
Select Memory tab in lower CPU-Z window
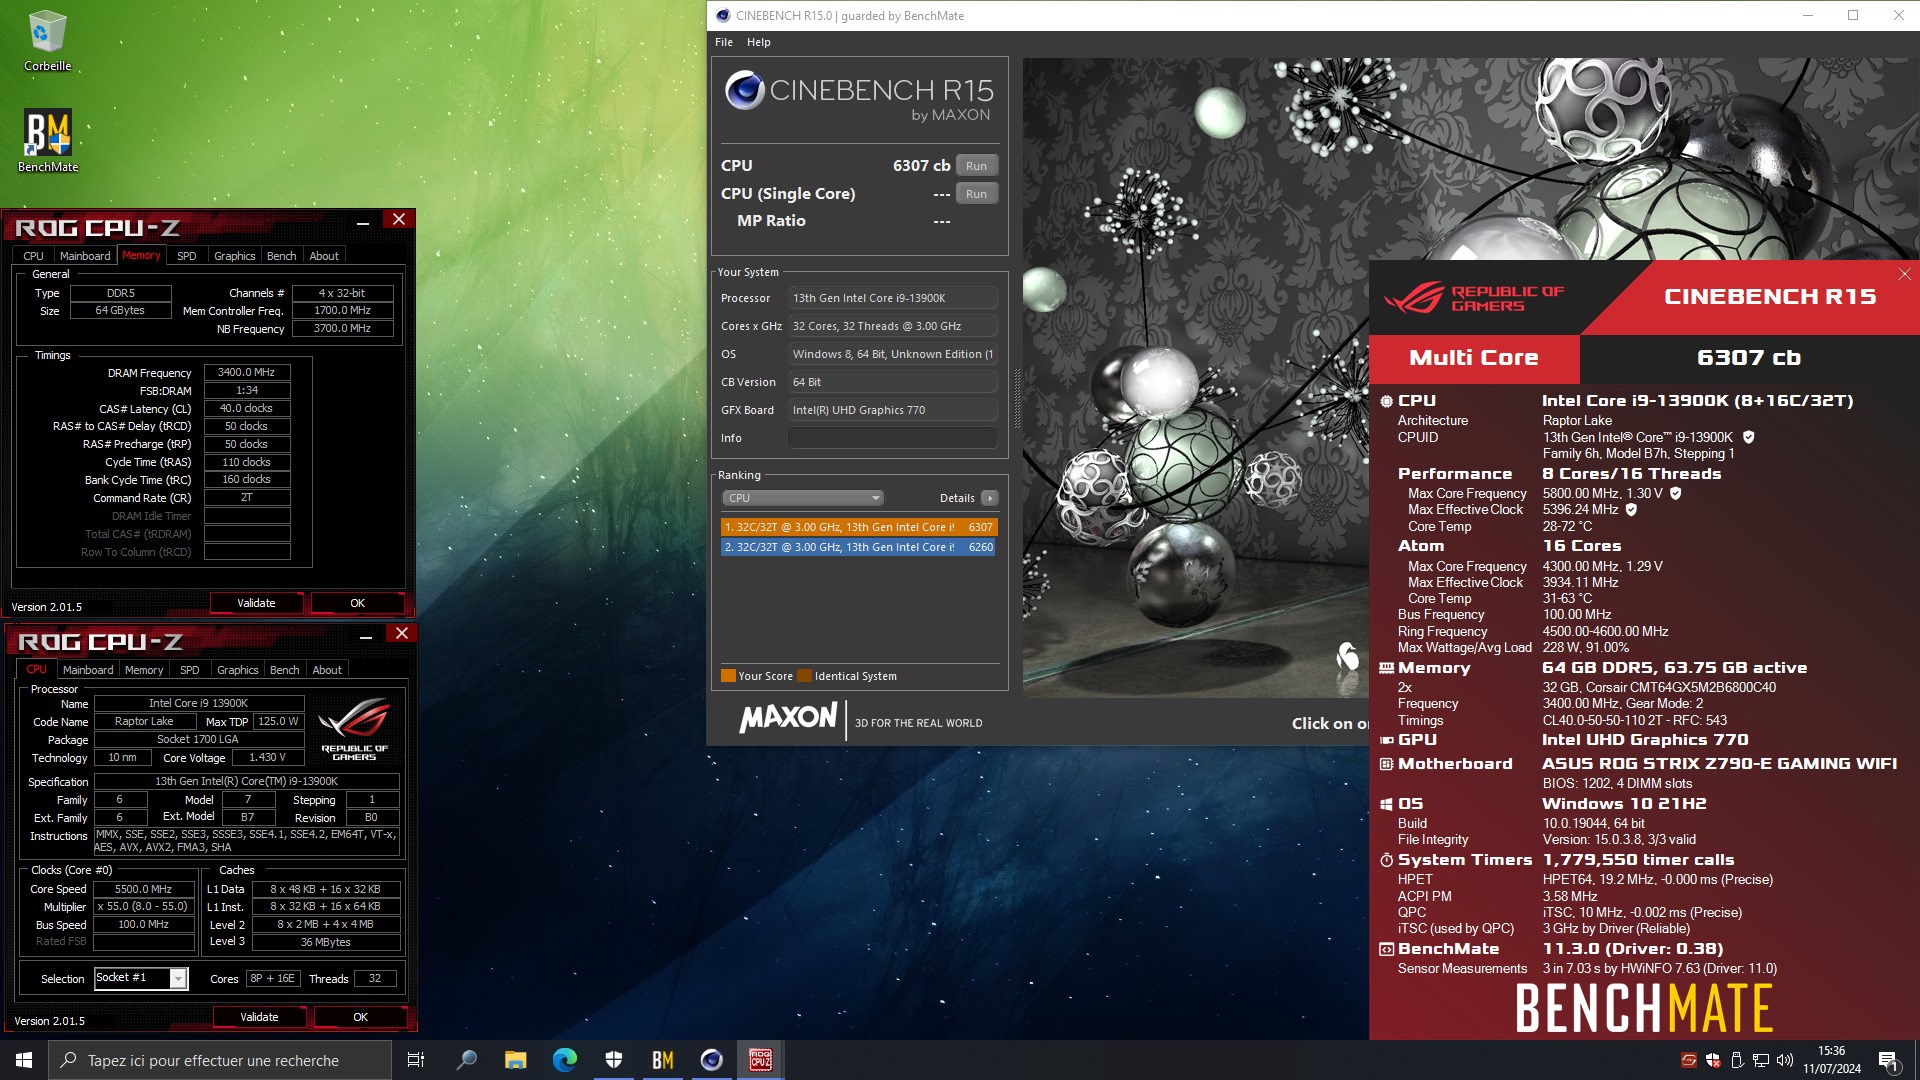click(144, 670)
